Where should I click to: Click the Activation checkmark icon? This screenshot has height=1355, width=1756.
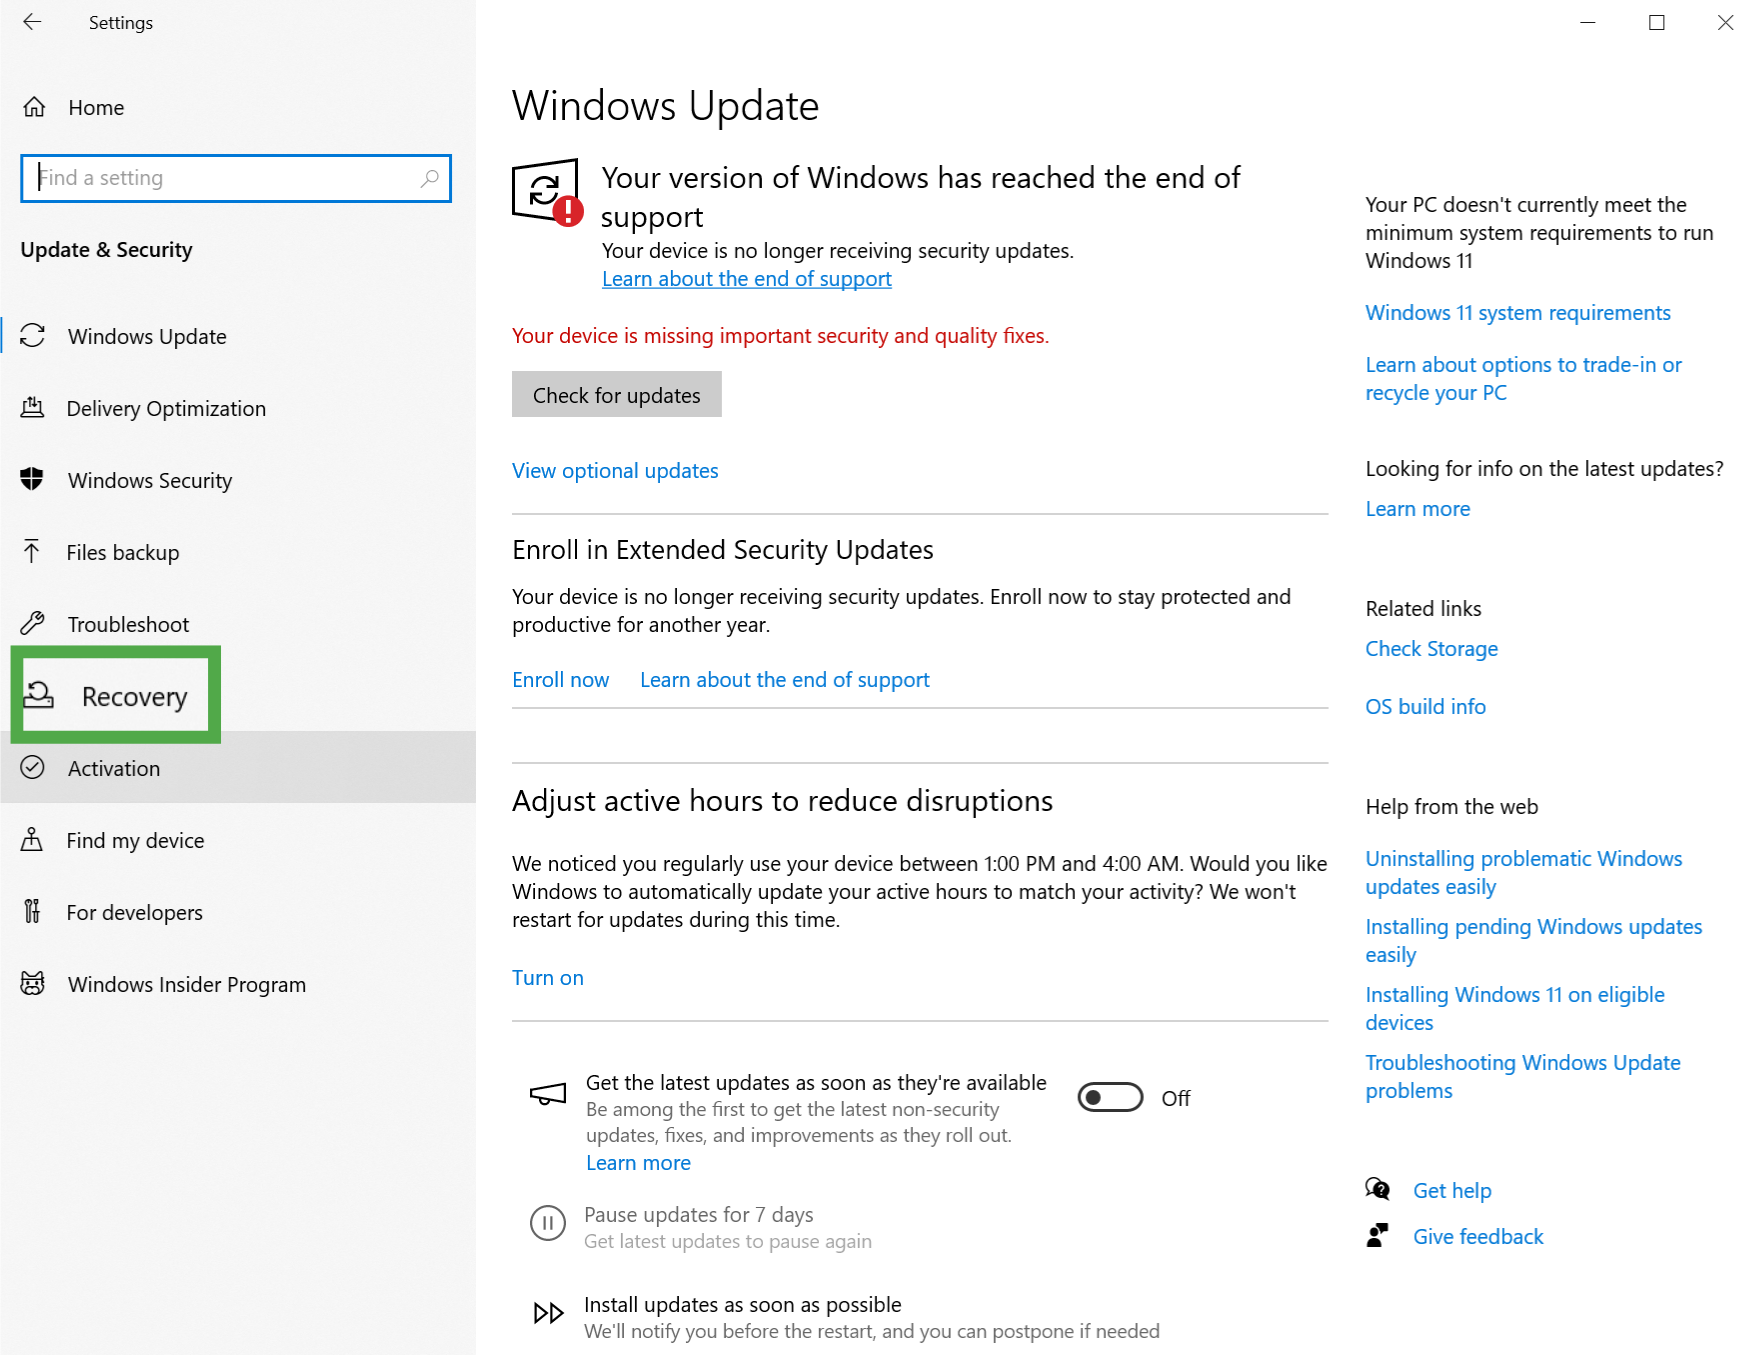click(x=33, y=768)
